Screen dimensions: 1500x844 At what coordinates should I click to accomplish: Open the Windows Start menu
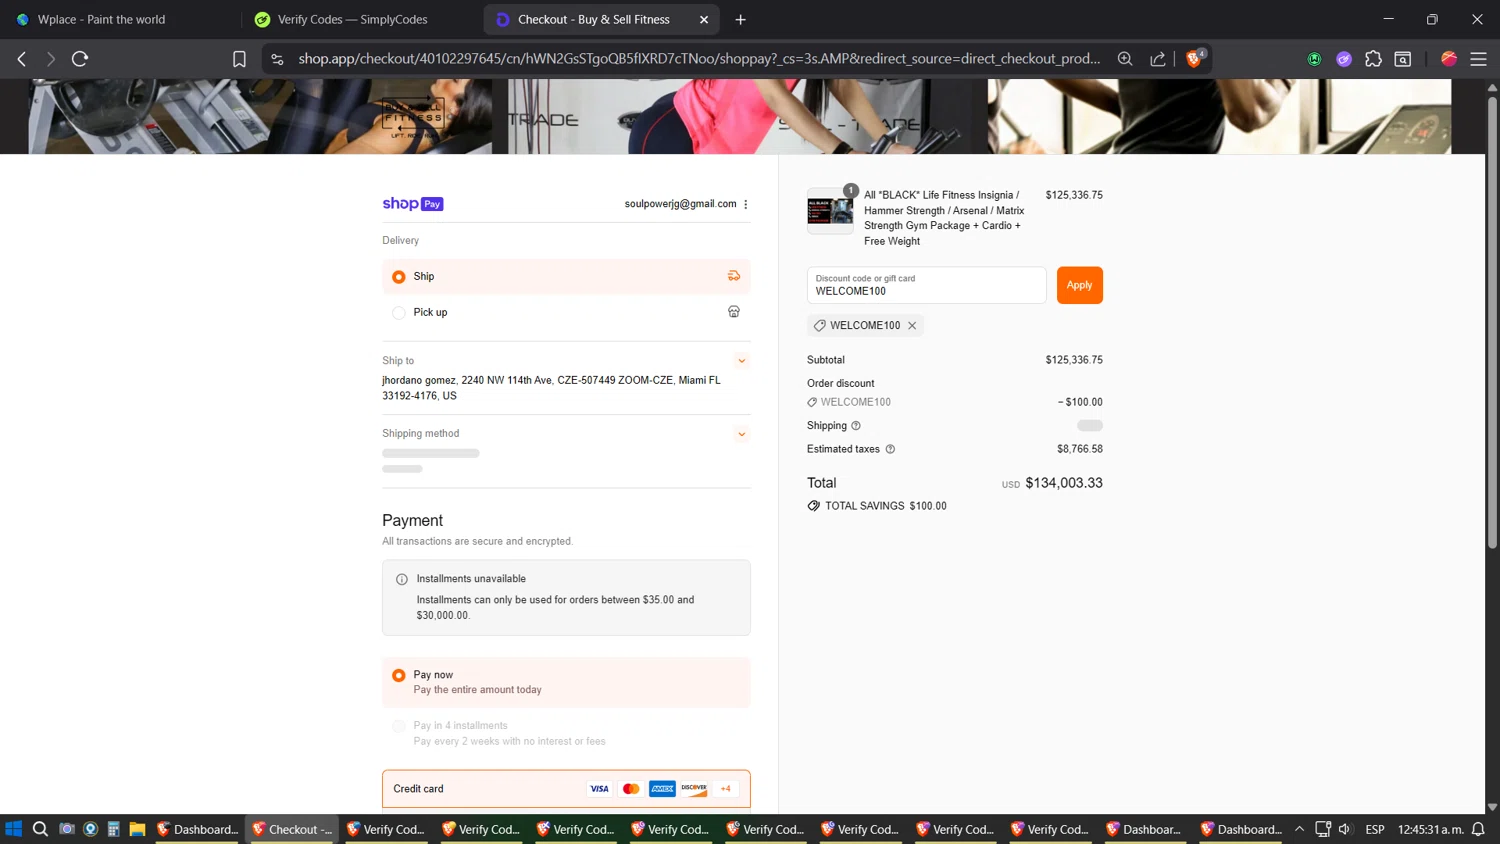pyautogui.click(x=13, y=829)
